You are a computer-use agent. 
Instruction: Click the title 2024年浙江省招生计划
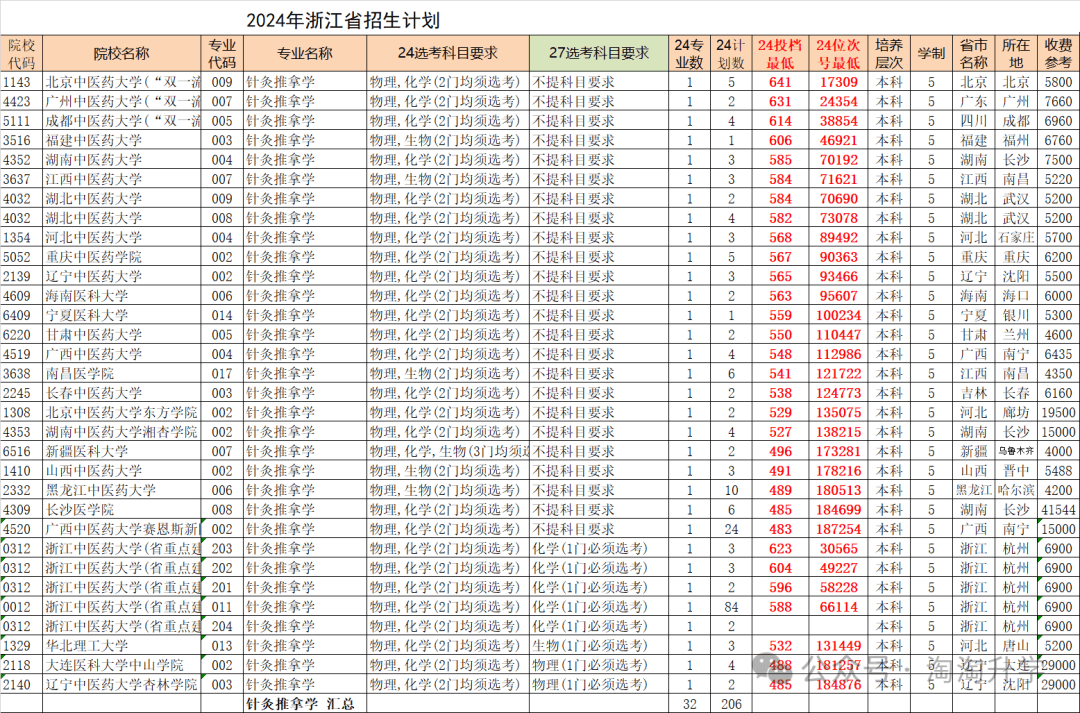point(343,19)
